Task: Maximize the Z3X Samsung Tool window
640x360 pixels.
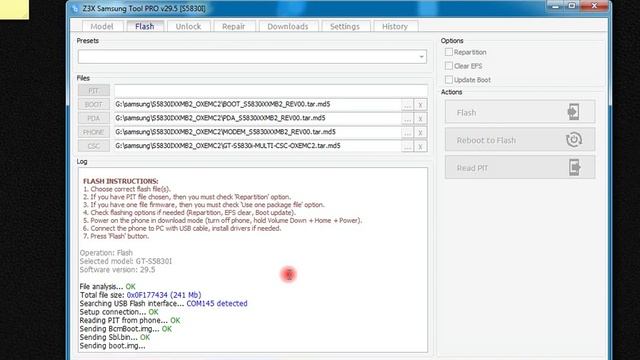Action: pyautogui.click(x=572, y=6)
